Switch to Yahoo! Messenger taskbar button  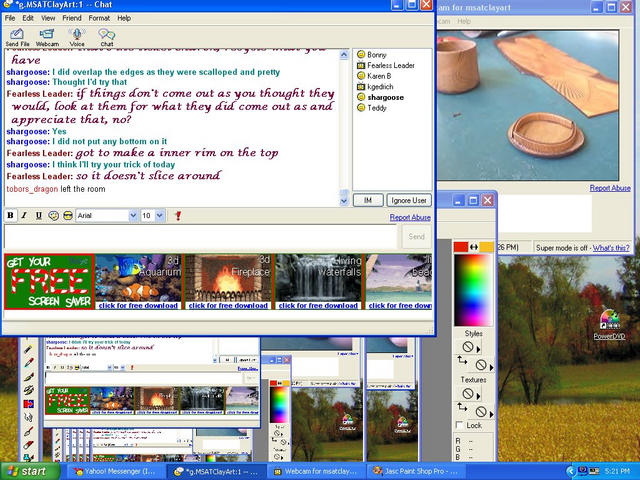[116, 471]
